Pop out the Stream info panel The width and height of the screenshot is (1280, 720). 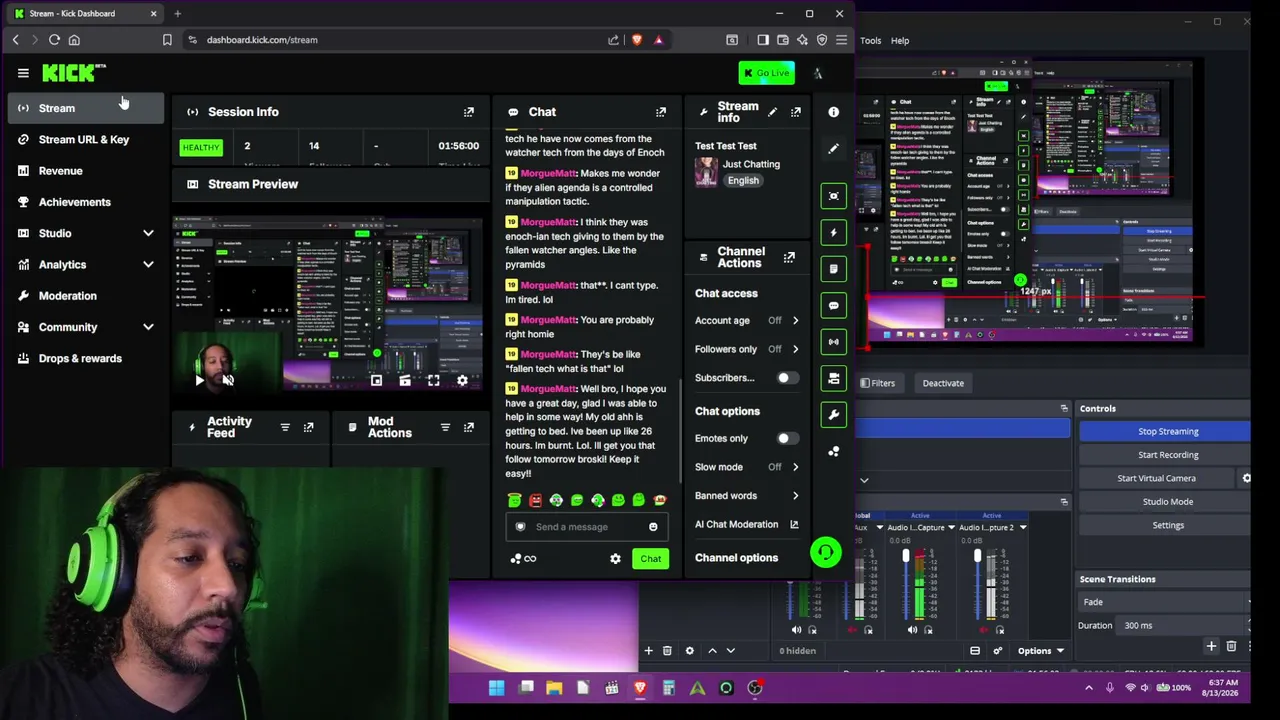796,112
